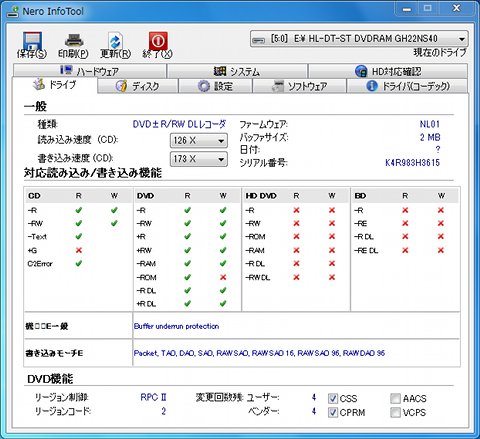Switch to the ディスク (Disc) tab

[138, 86]
